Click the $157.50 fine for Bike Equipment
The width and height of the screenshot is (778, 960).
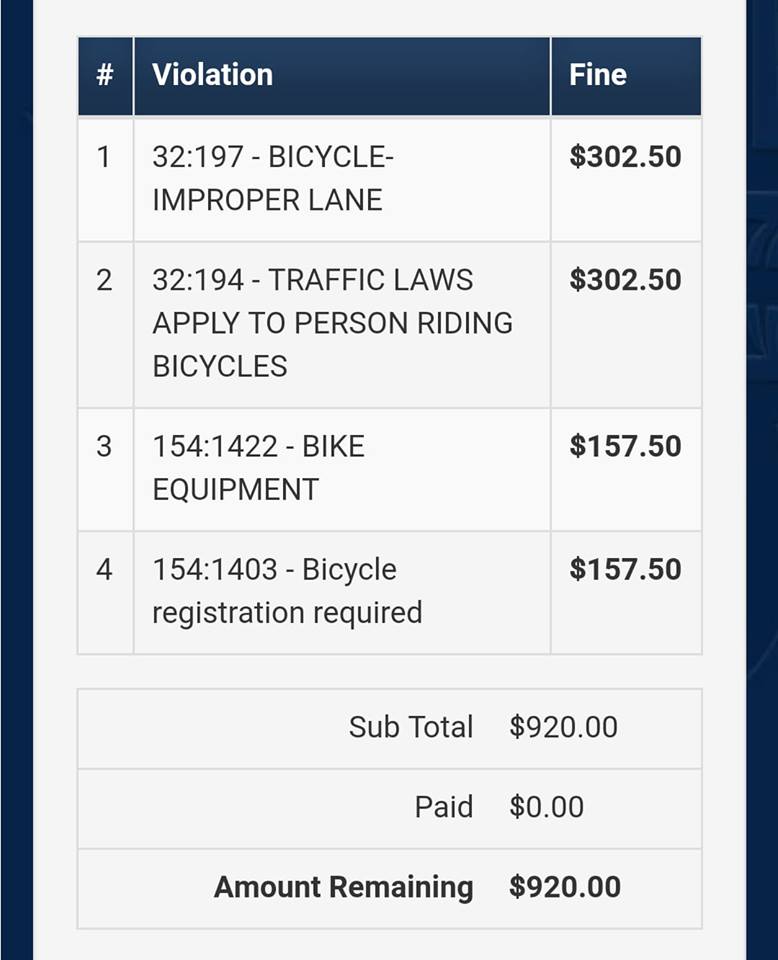[x=625, y=446]
